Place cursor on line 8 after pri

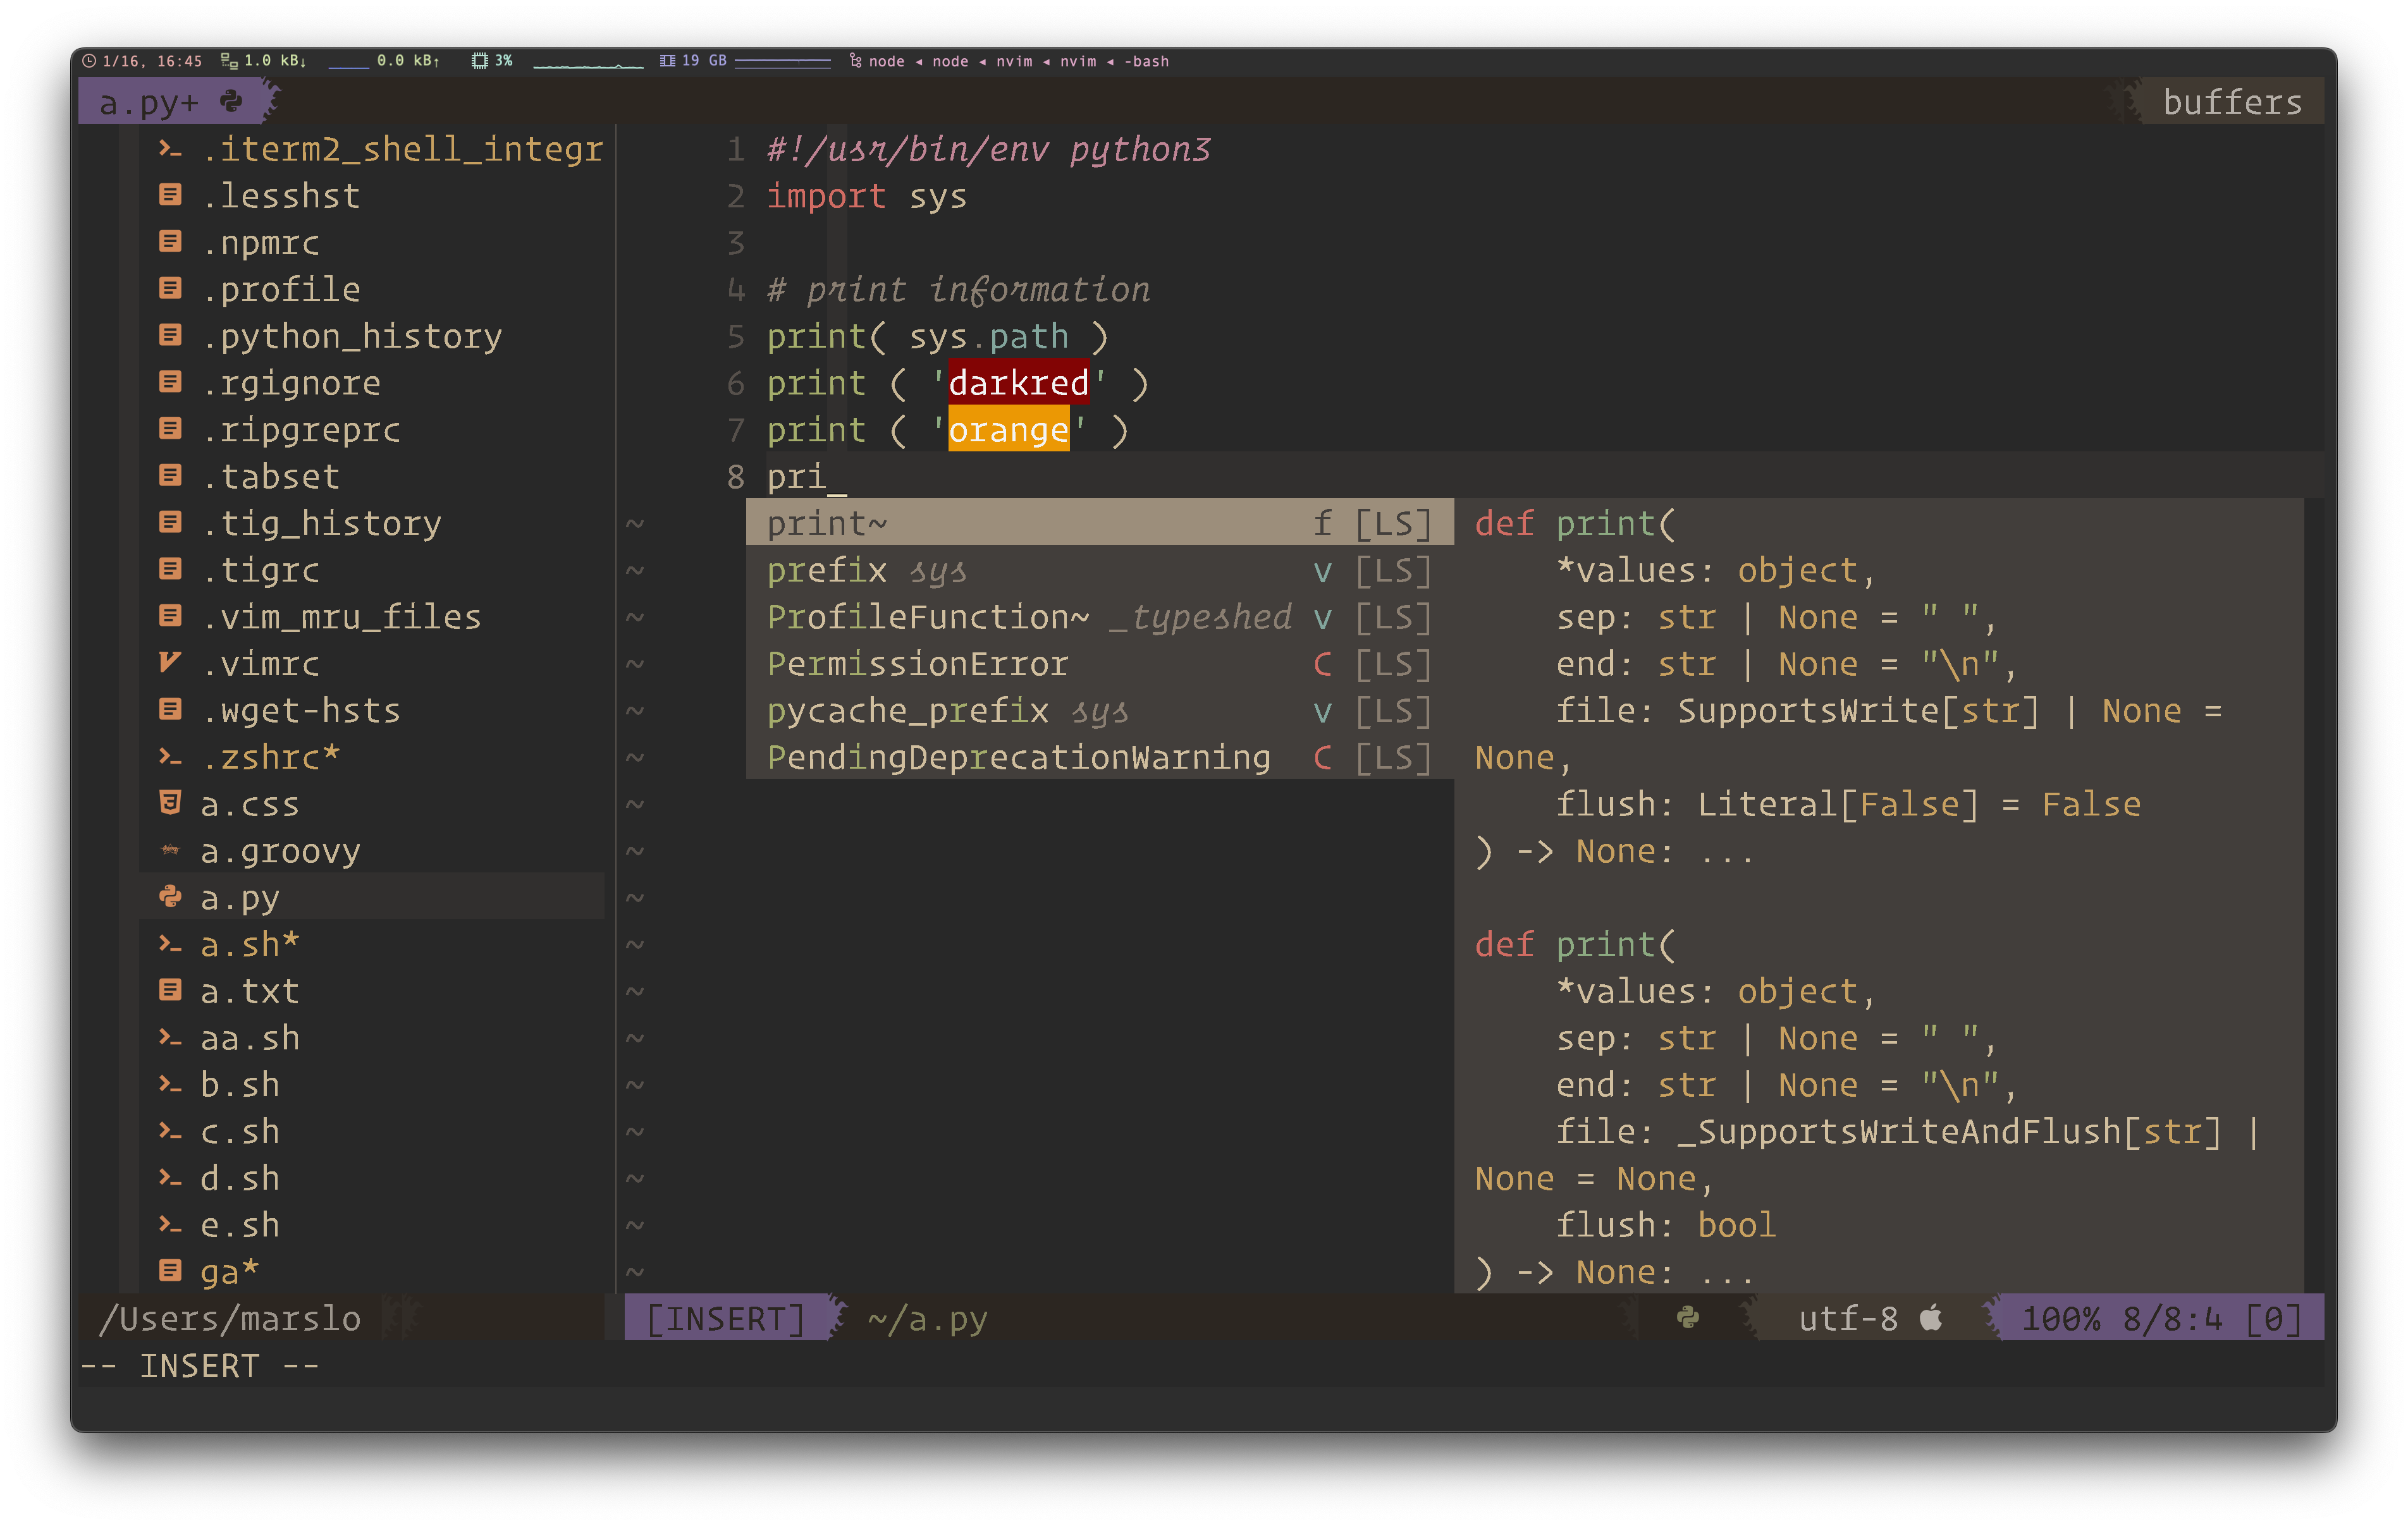pyautogui.click(x=836, y=477)
